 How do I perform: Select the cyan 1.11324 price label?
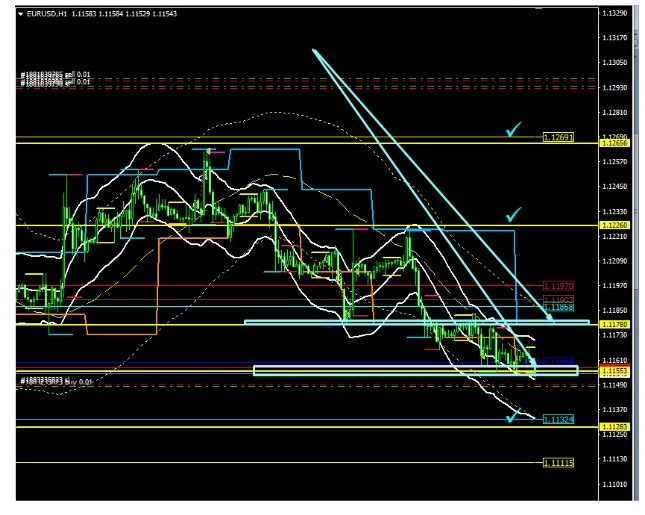558,419
